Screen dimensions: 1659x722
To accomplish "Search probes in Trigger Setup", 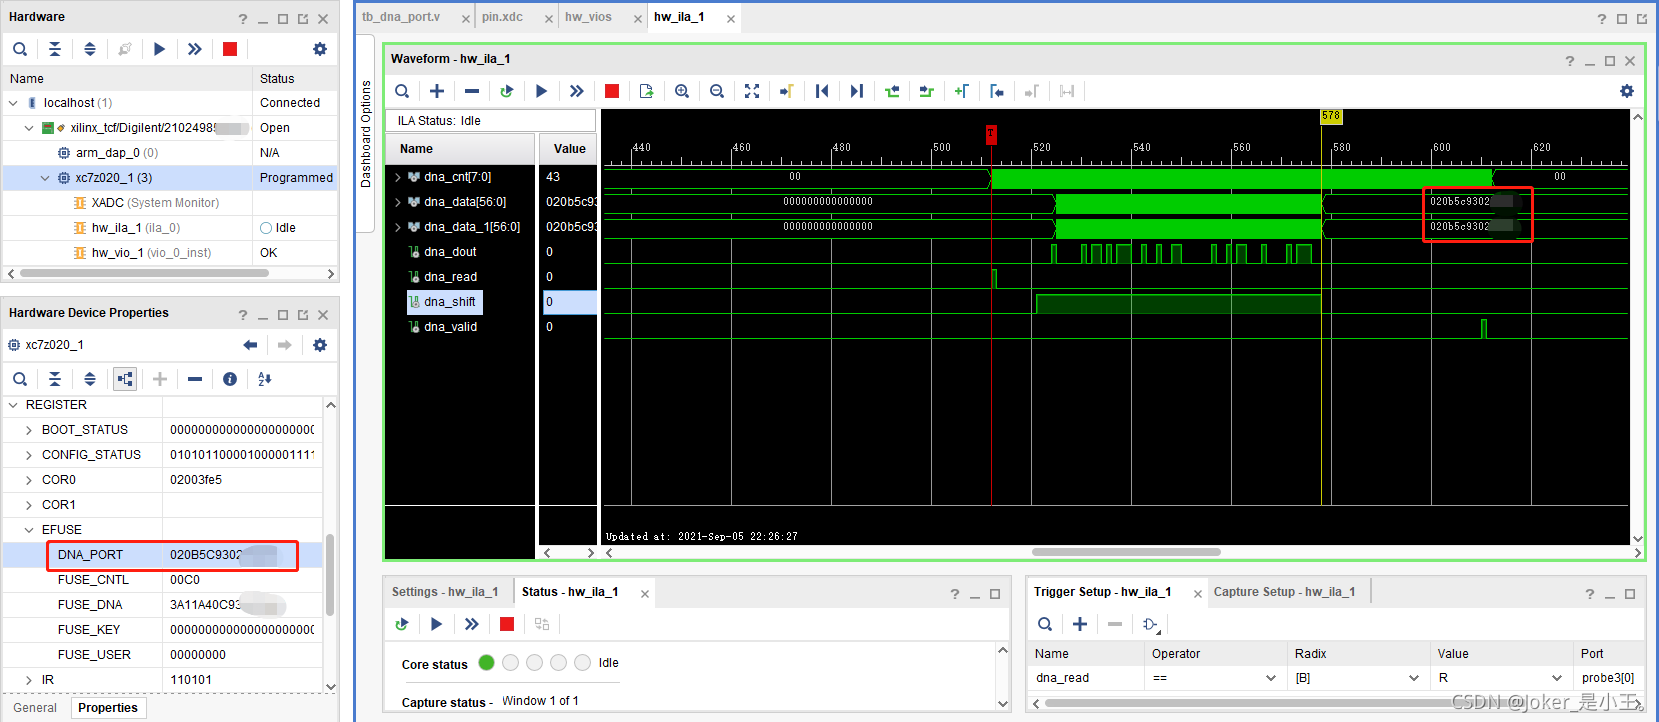I will coord(1045,624).
